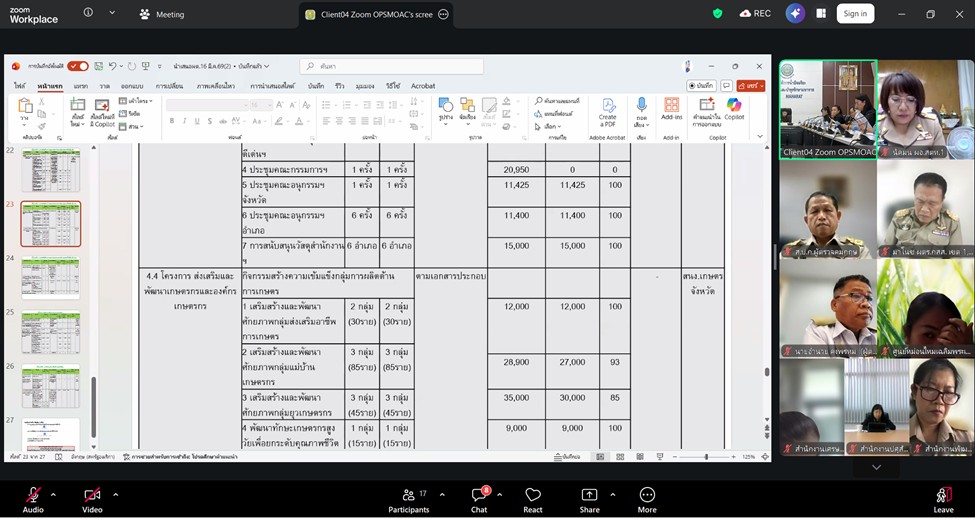
Task: Expand audio options arrow beside Audio
Action: pyautogui.click(x=53, y=495)
